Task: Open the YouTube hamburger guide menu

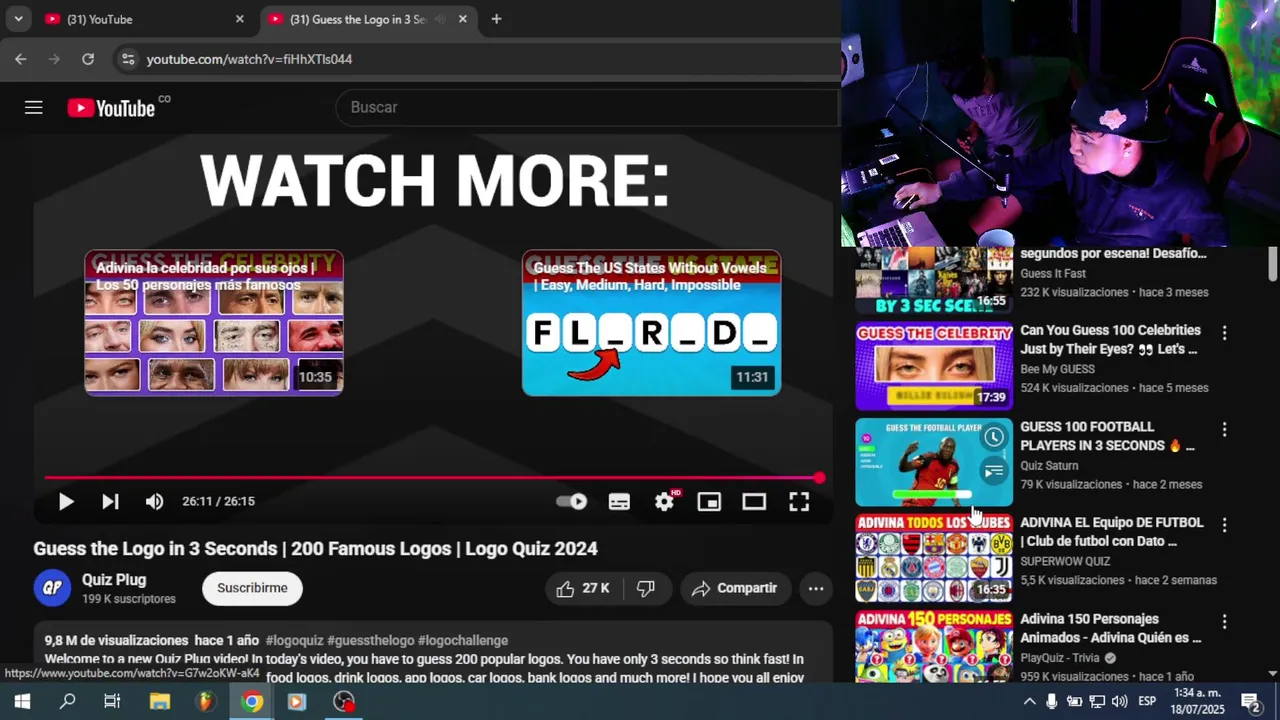Action: pos(34,108)
